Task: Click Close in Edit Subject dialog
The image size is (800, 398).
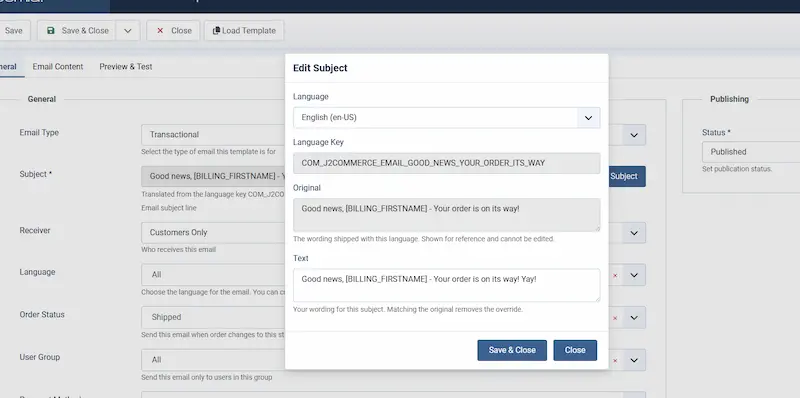Action: (575, 350)
